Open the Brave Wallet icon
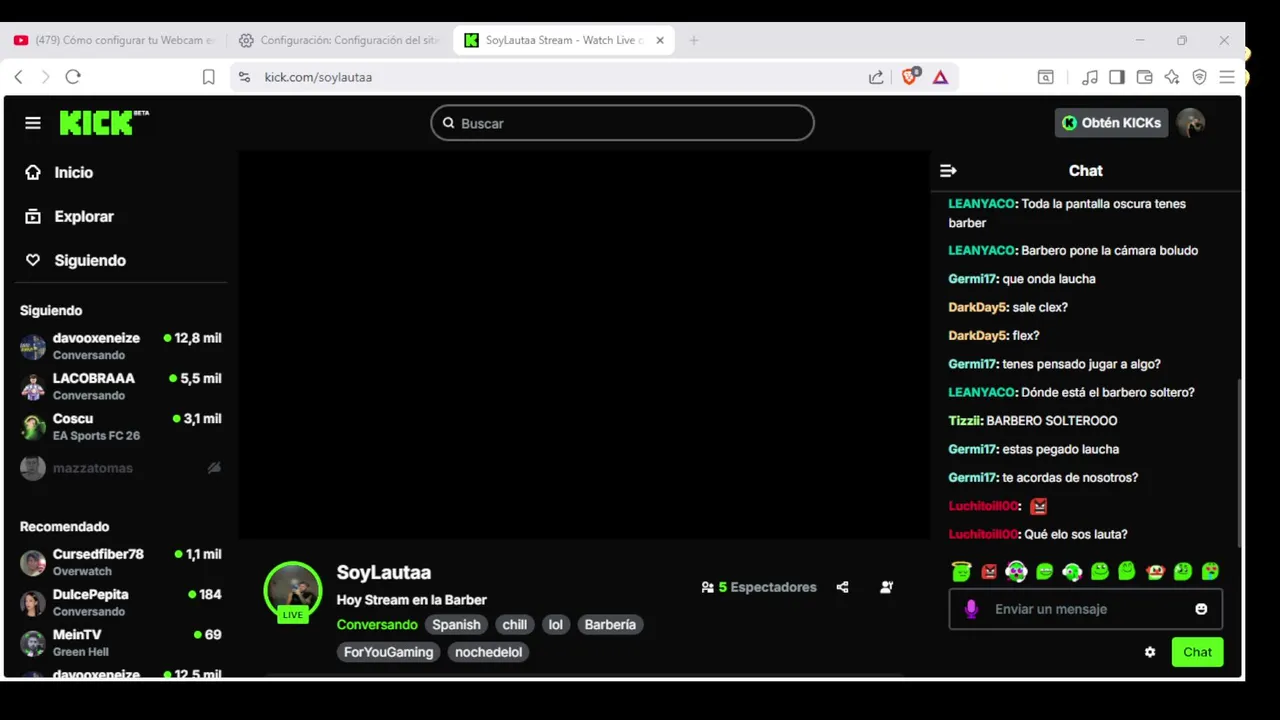The height and width of the screenshot is (720, 1280). pos(1145,77)
